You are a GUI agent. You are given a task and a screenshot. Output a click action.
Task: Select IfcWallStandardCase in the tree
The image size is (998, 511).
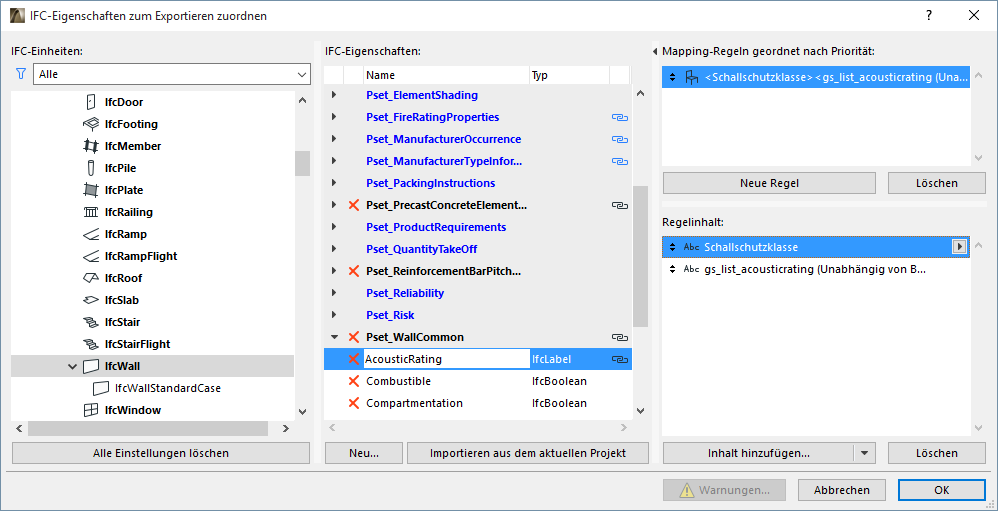[x=167, y=388]
